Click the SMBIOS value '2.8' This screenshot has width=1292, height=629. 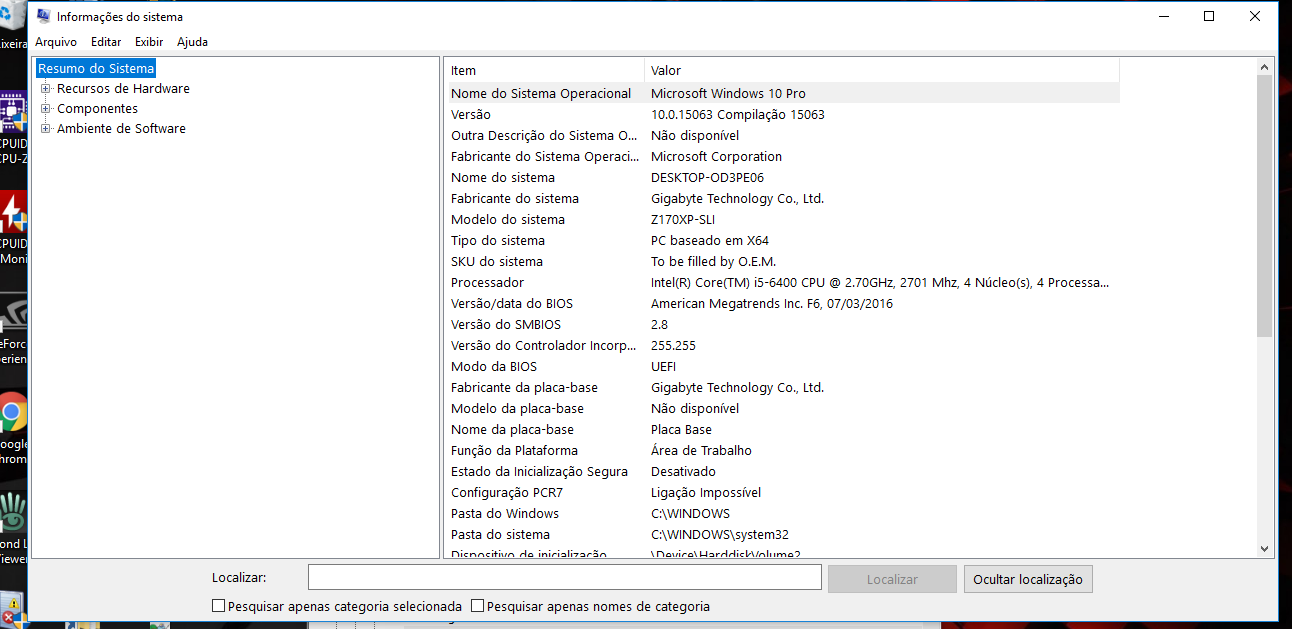(x=659, y=324)
